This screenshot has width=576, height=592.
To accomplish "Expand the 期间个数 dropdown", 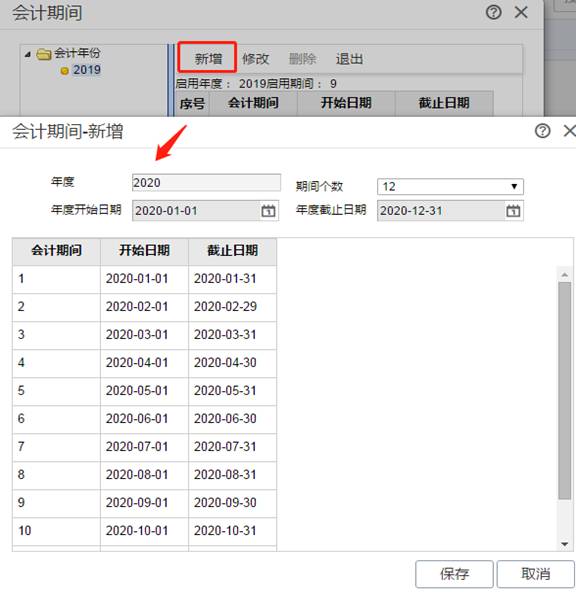I will 514,187.
